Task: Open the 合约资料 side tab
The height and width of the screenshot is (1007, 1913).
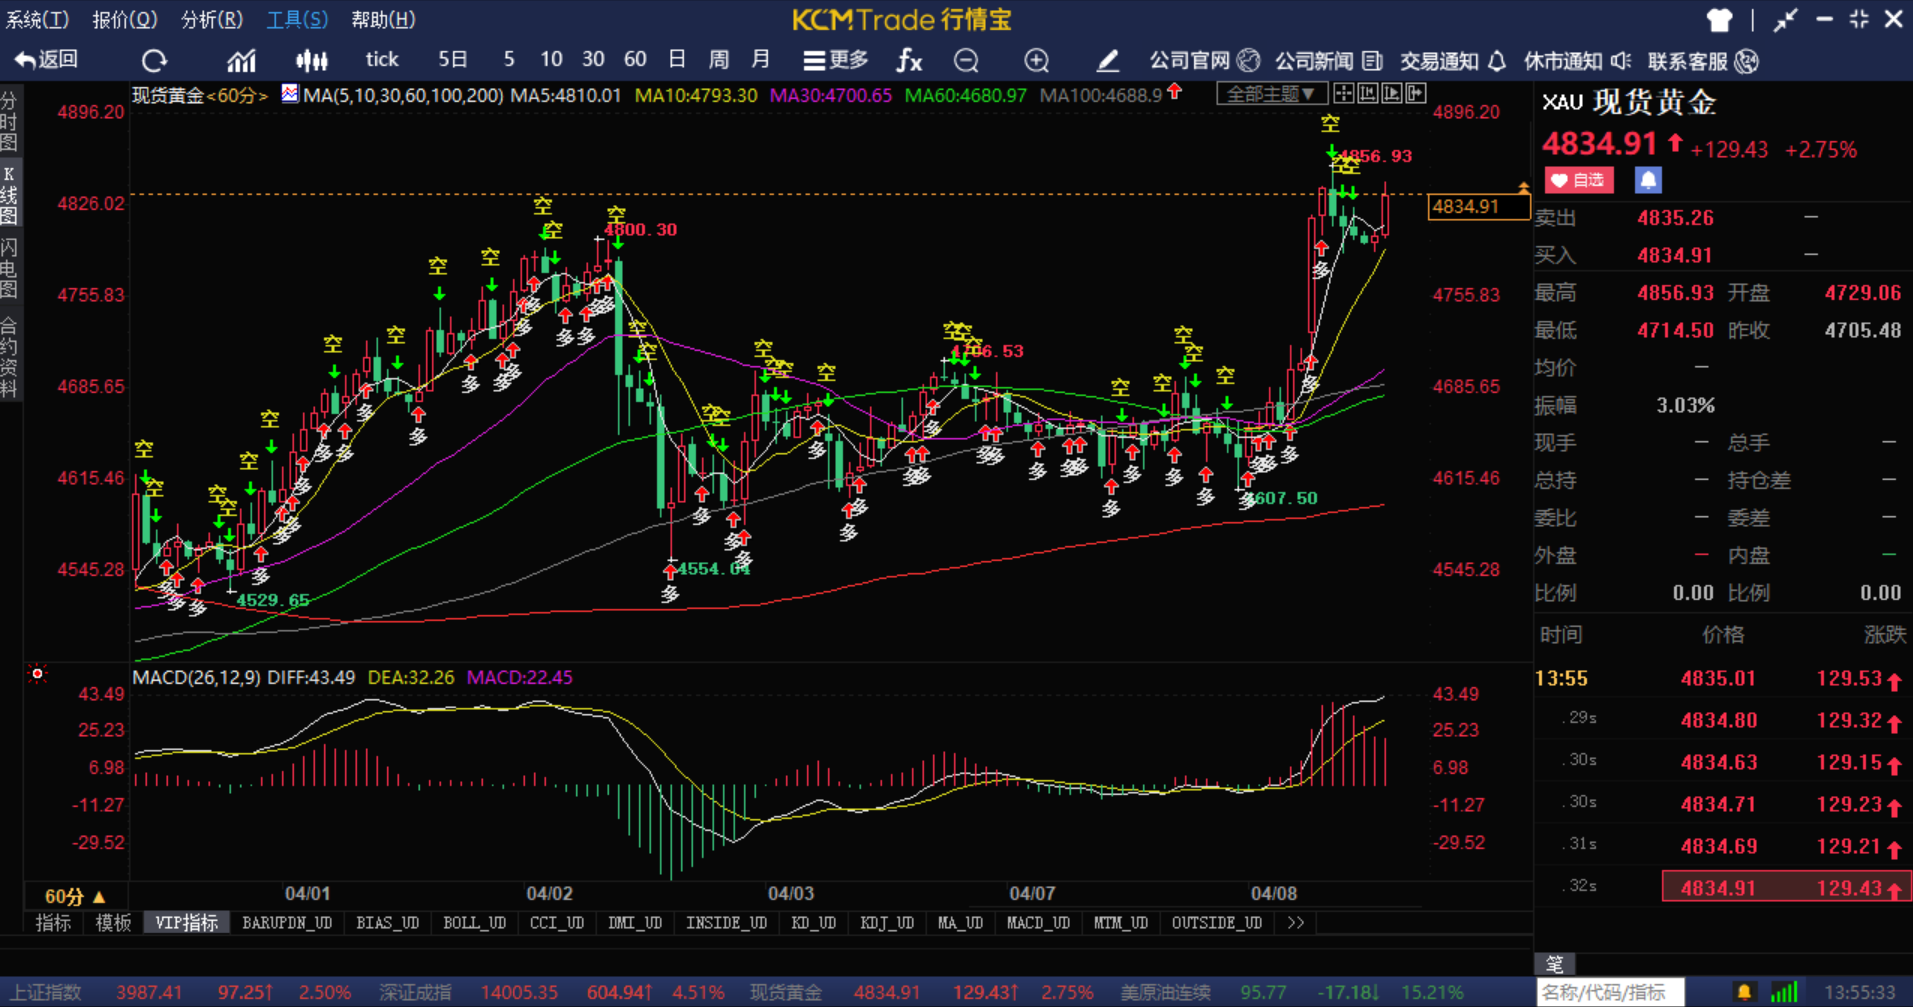Action: 10,358
